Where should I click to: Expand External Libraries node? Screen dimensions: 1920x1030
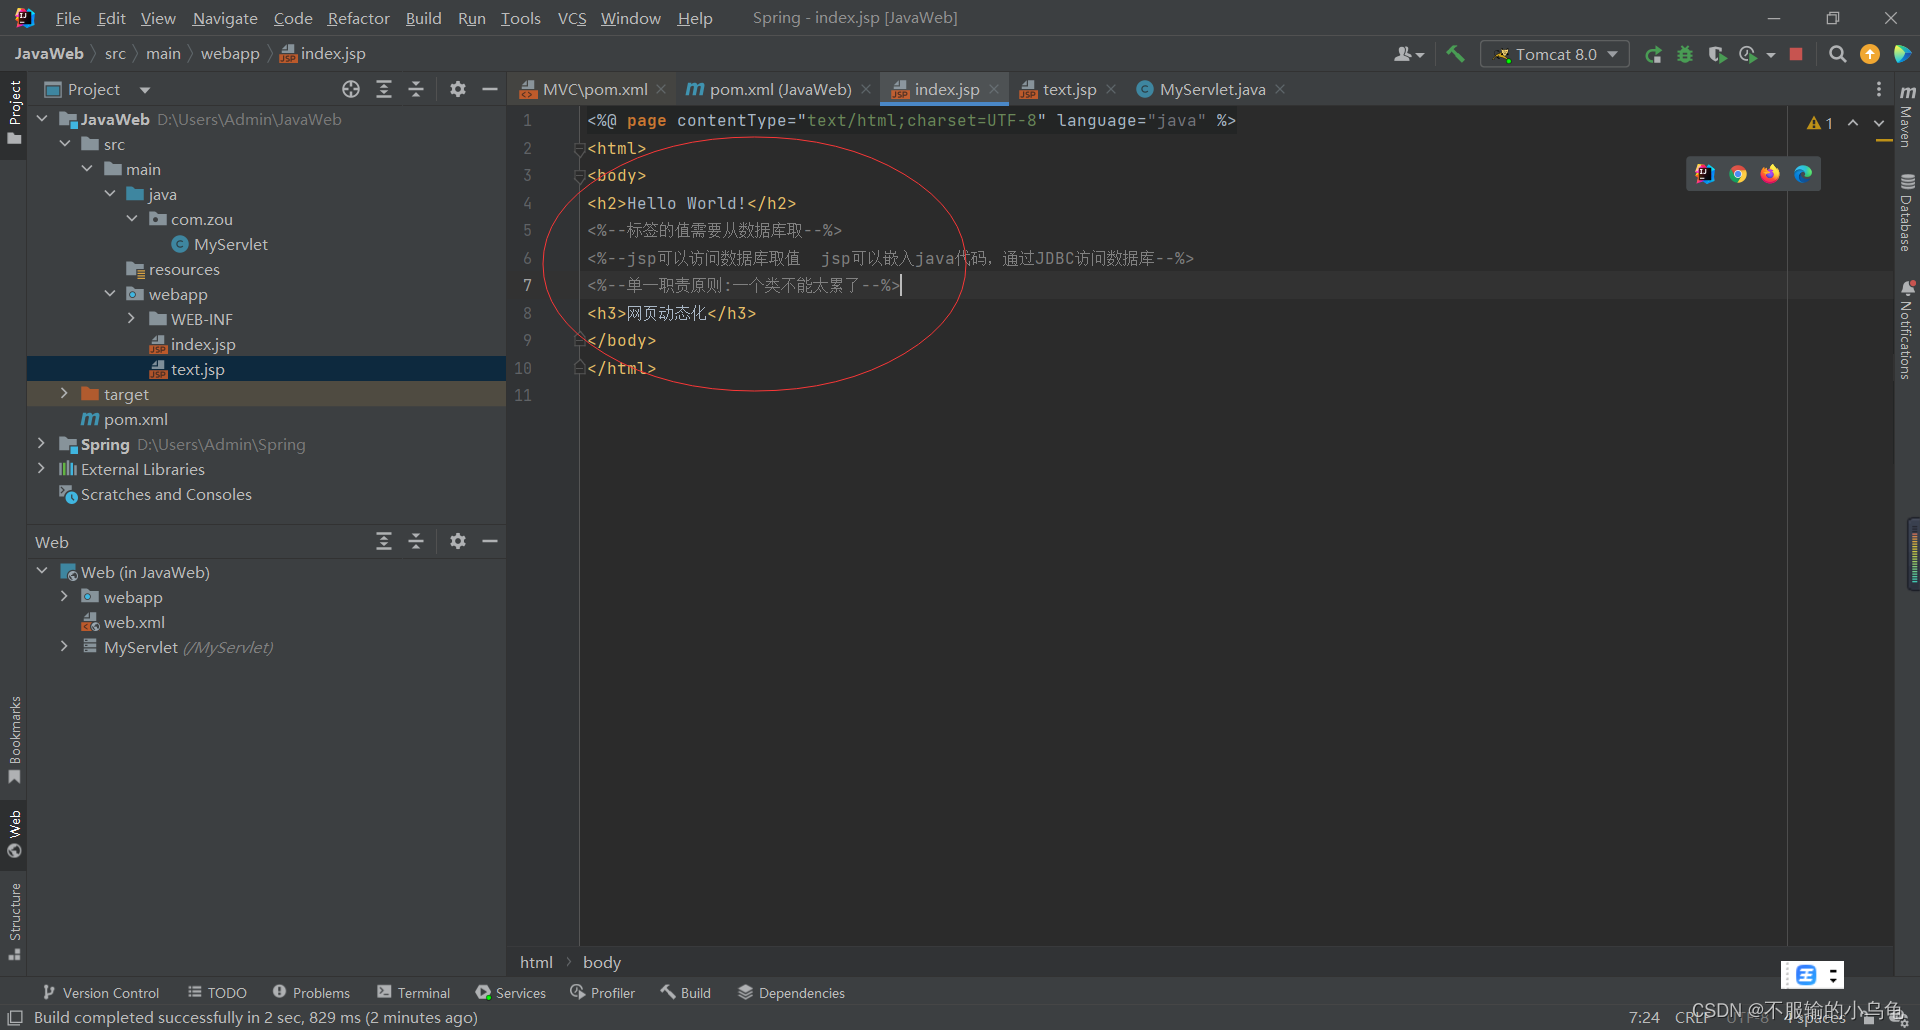[41, 469]
